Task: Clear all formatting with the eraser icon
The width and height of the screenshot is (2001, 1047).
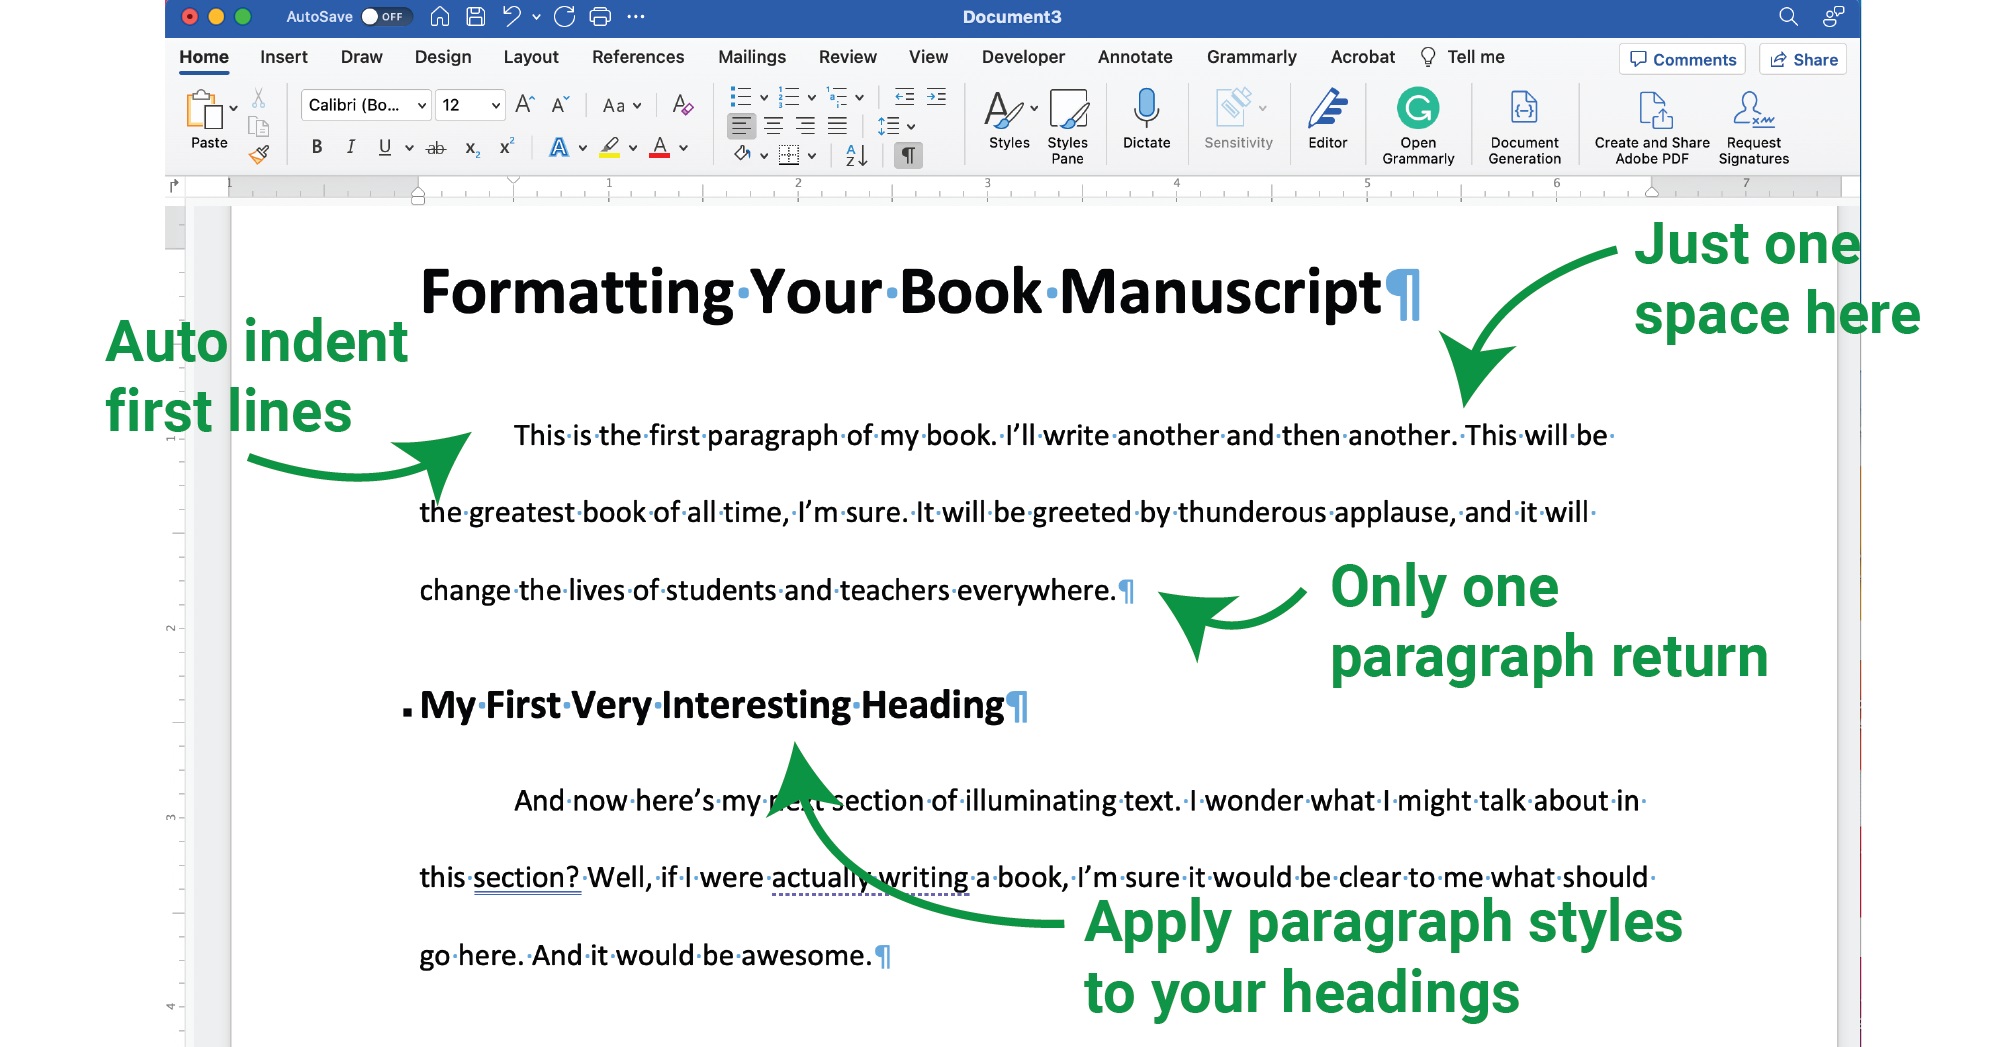Action: coord(683,105)
